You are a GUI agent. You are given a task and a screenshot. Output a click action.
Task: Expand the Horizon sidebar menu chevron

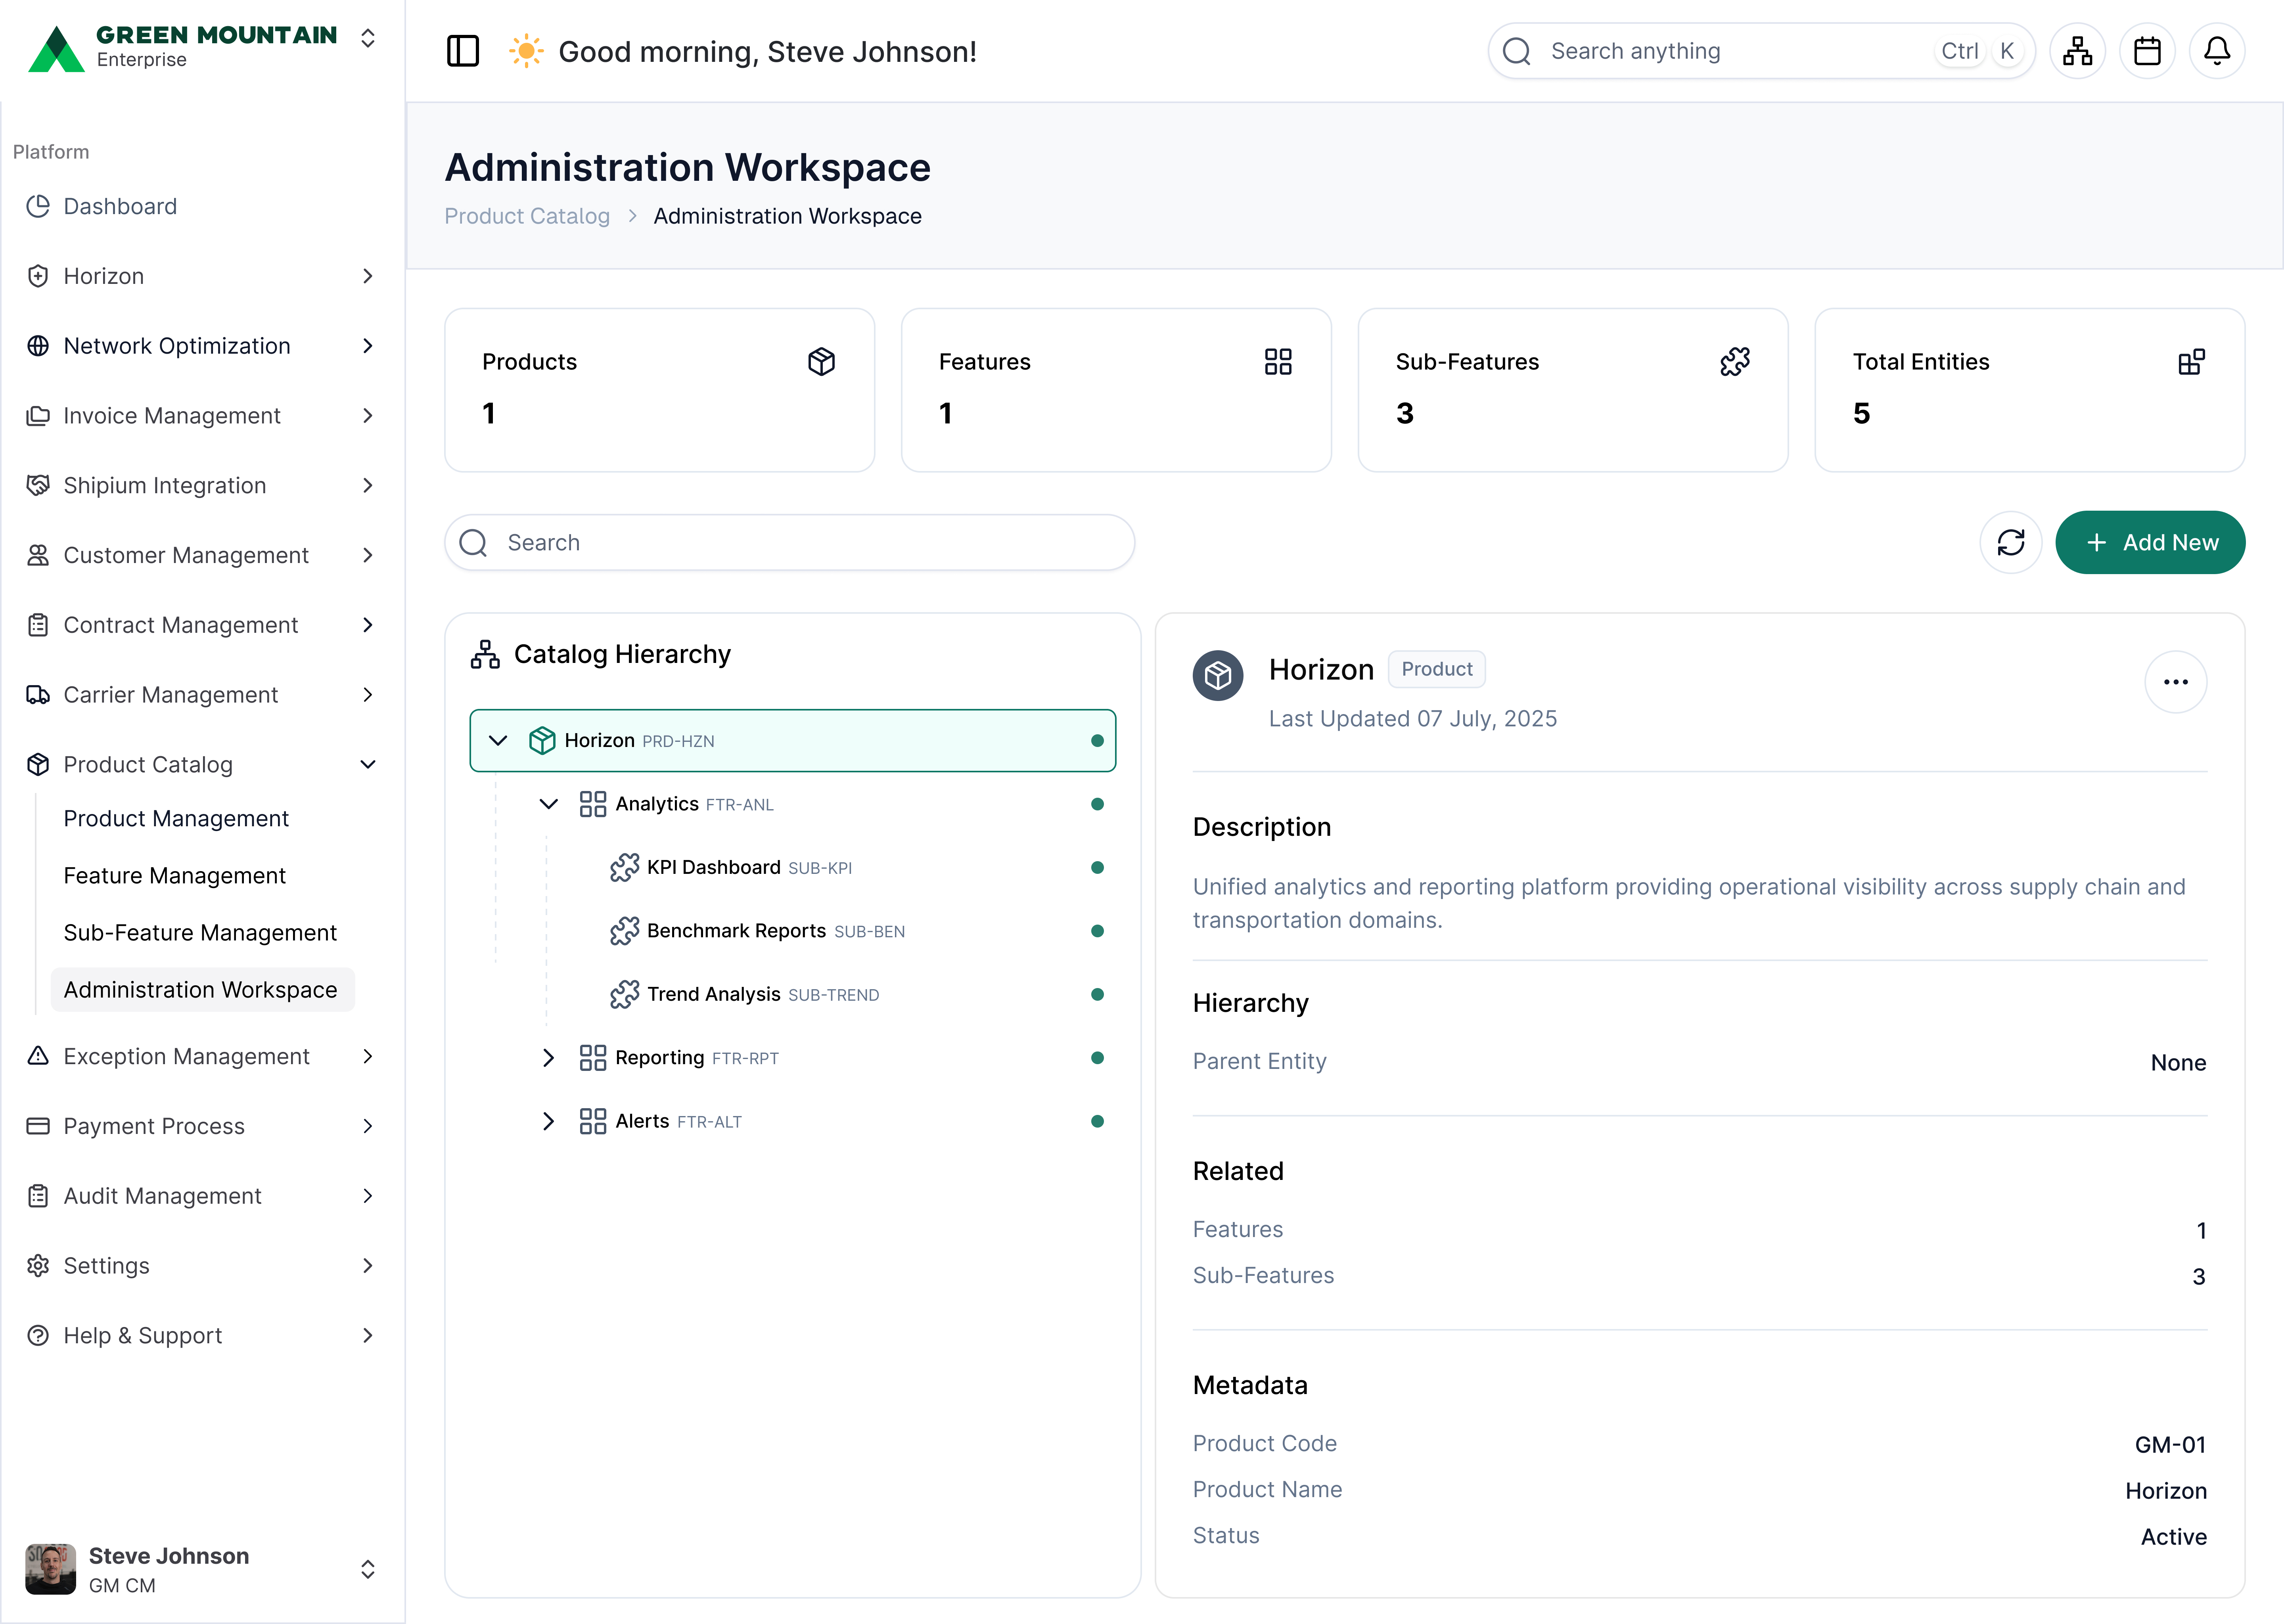[x=368, y=276]
